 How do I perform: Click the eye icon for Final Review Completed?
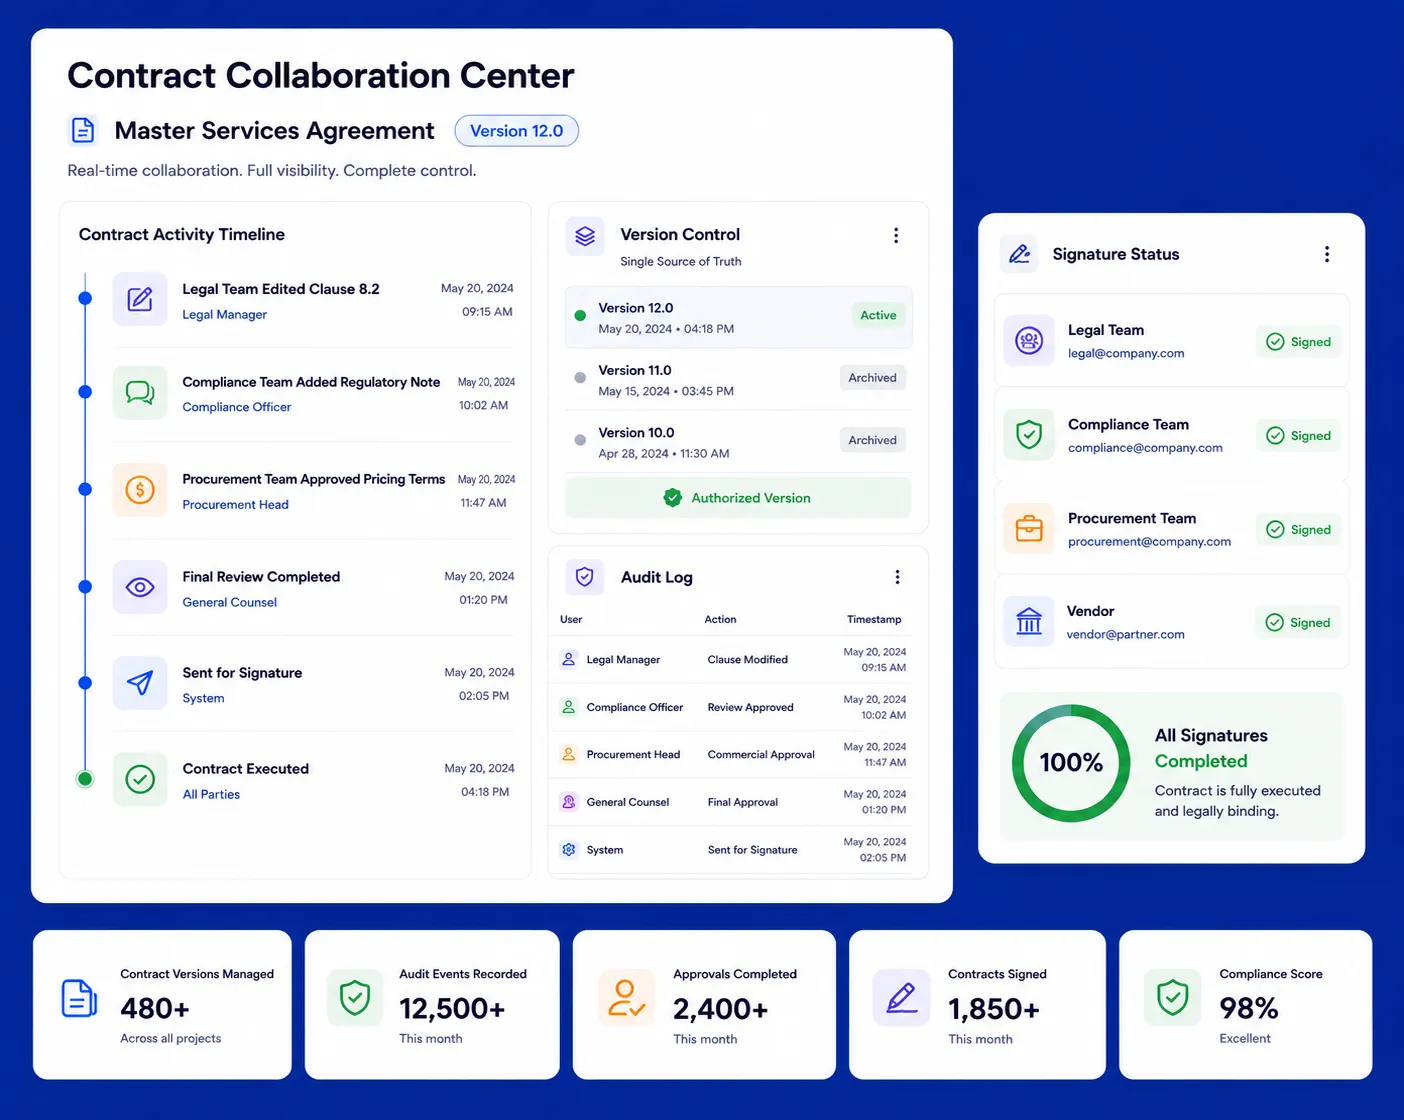pos(140,587)
